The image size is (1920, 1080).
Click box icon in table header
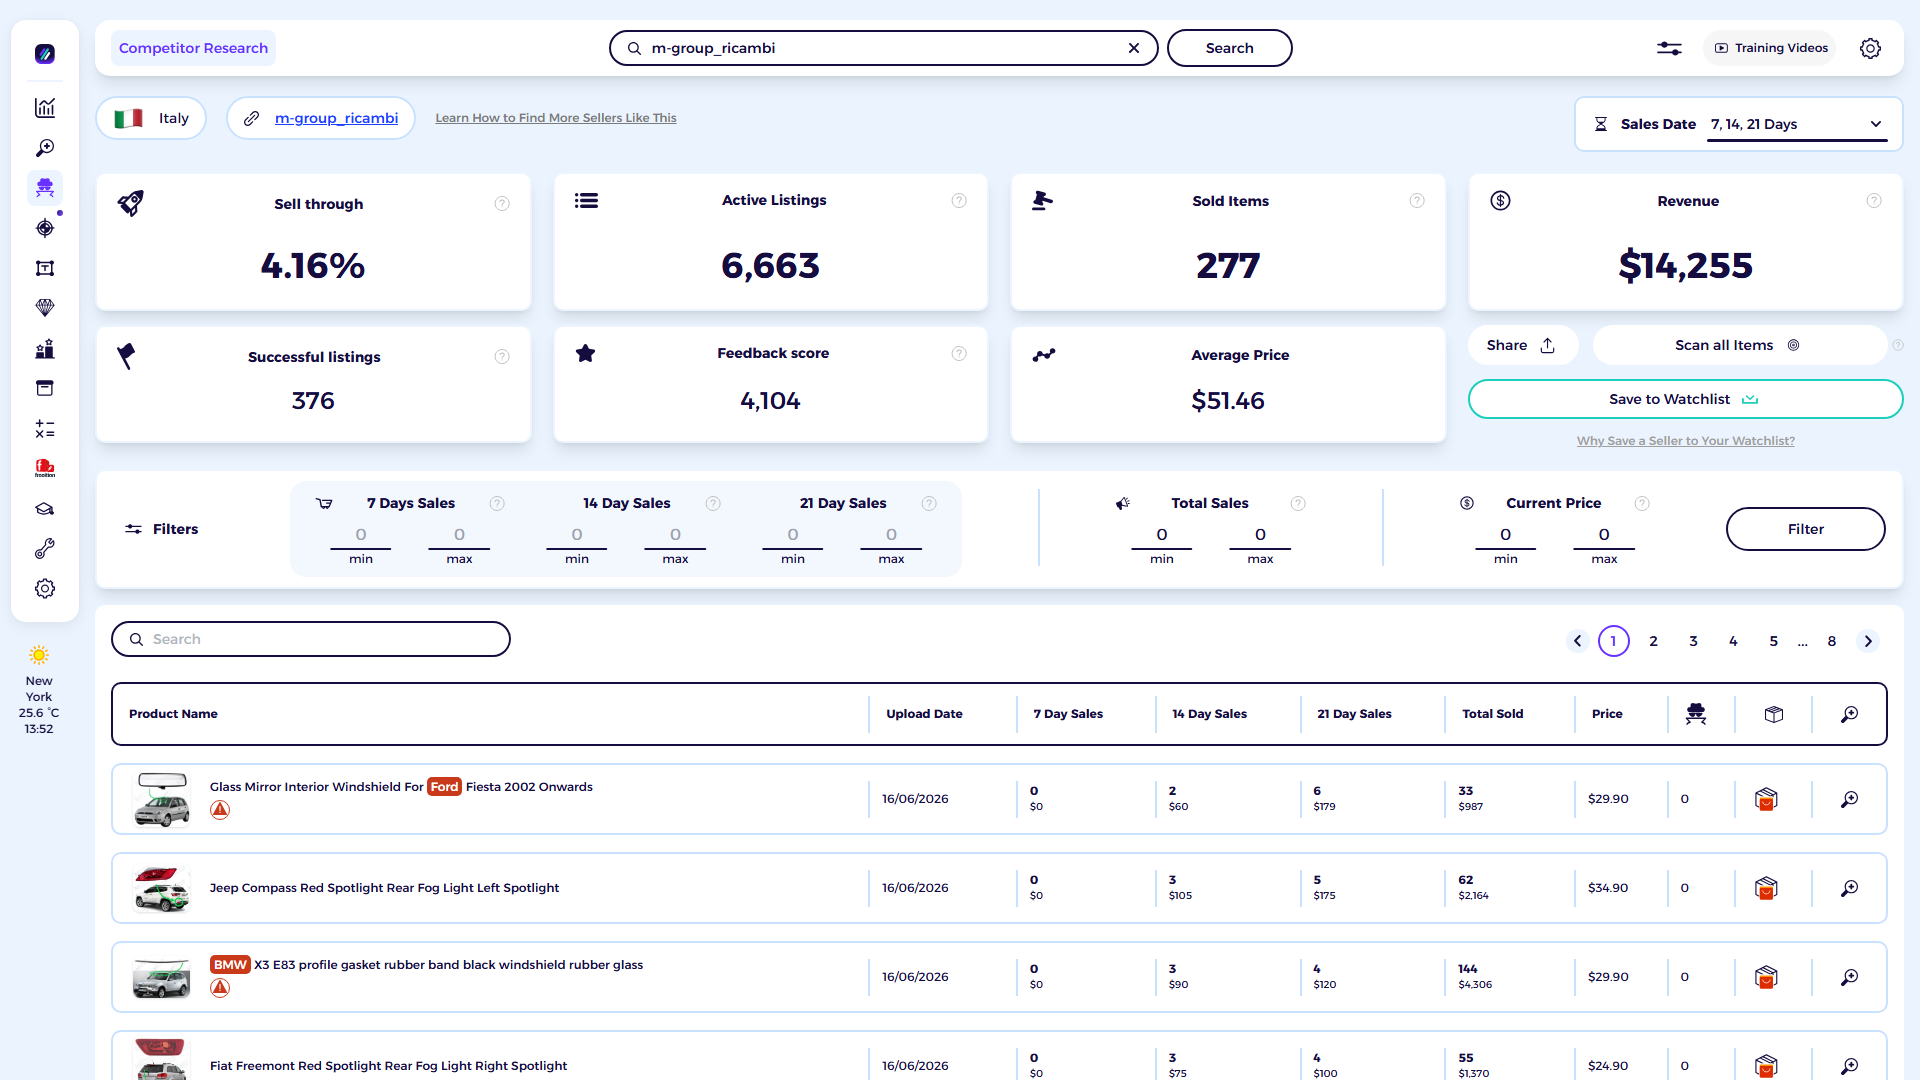point(1774,714)
